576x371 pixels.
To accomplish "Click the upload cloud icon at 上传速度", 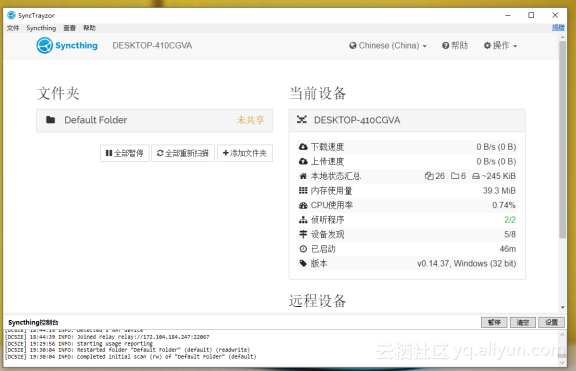I will pos(303,162).
